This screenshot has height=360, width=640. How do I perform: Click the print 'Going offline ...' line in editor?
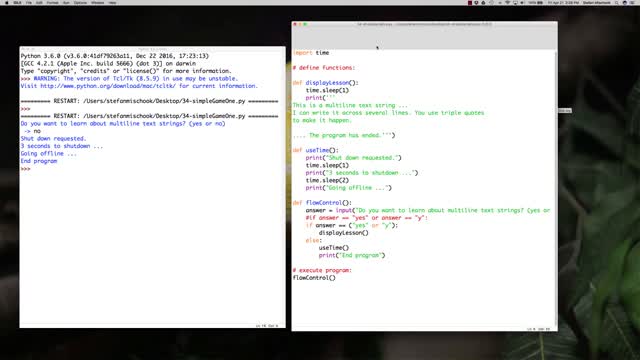point(349,188)
